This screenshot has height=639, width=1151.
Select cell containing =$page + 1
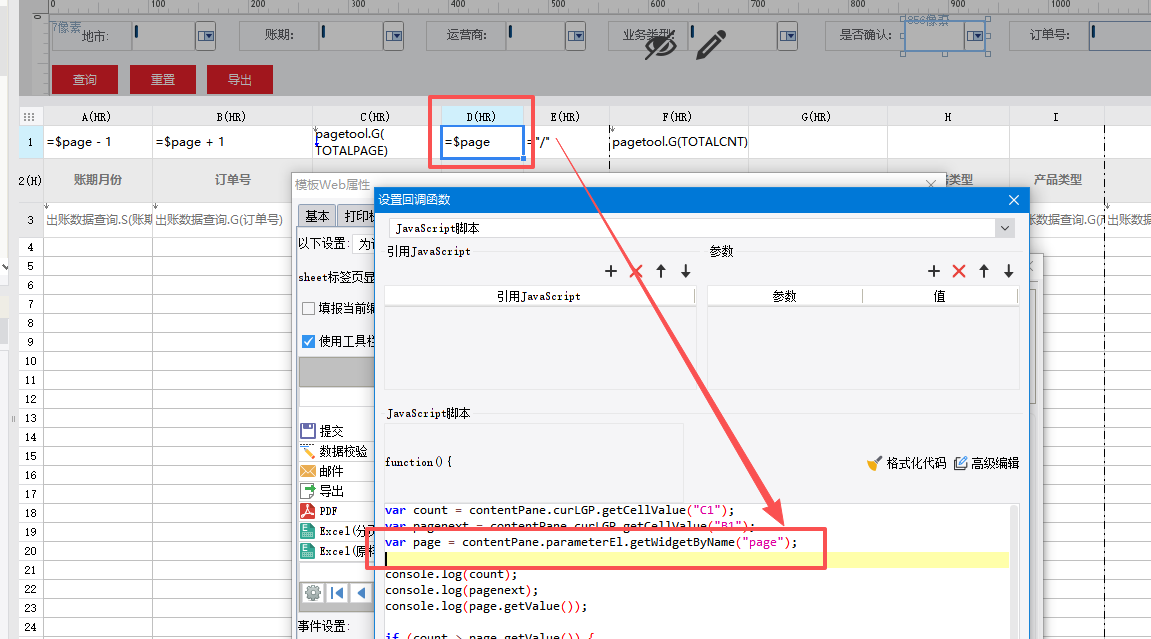coord(232,142)
